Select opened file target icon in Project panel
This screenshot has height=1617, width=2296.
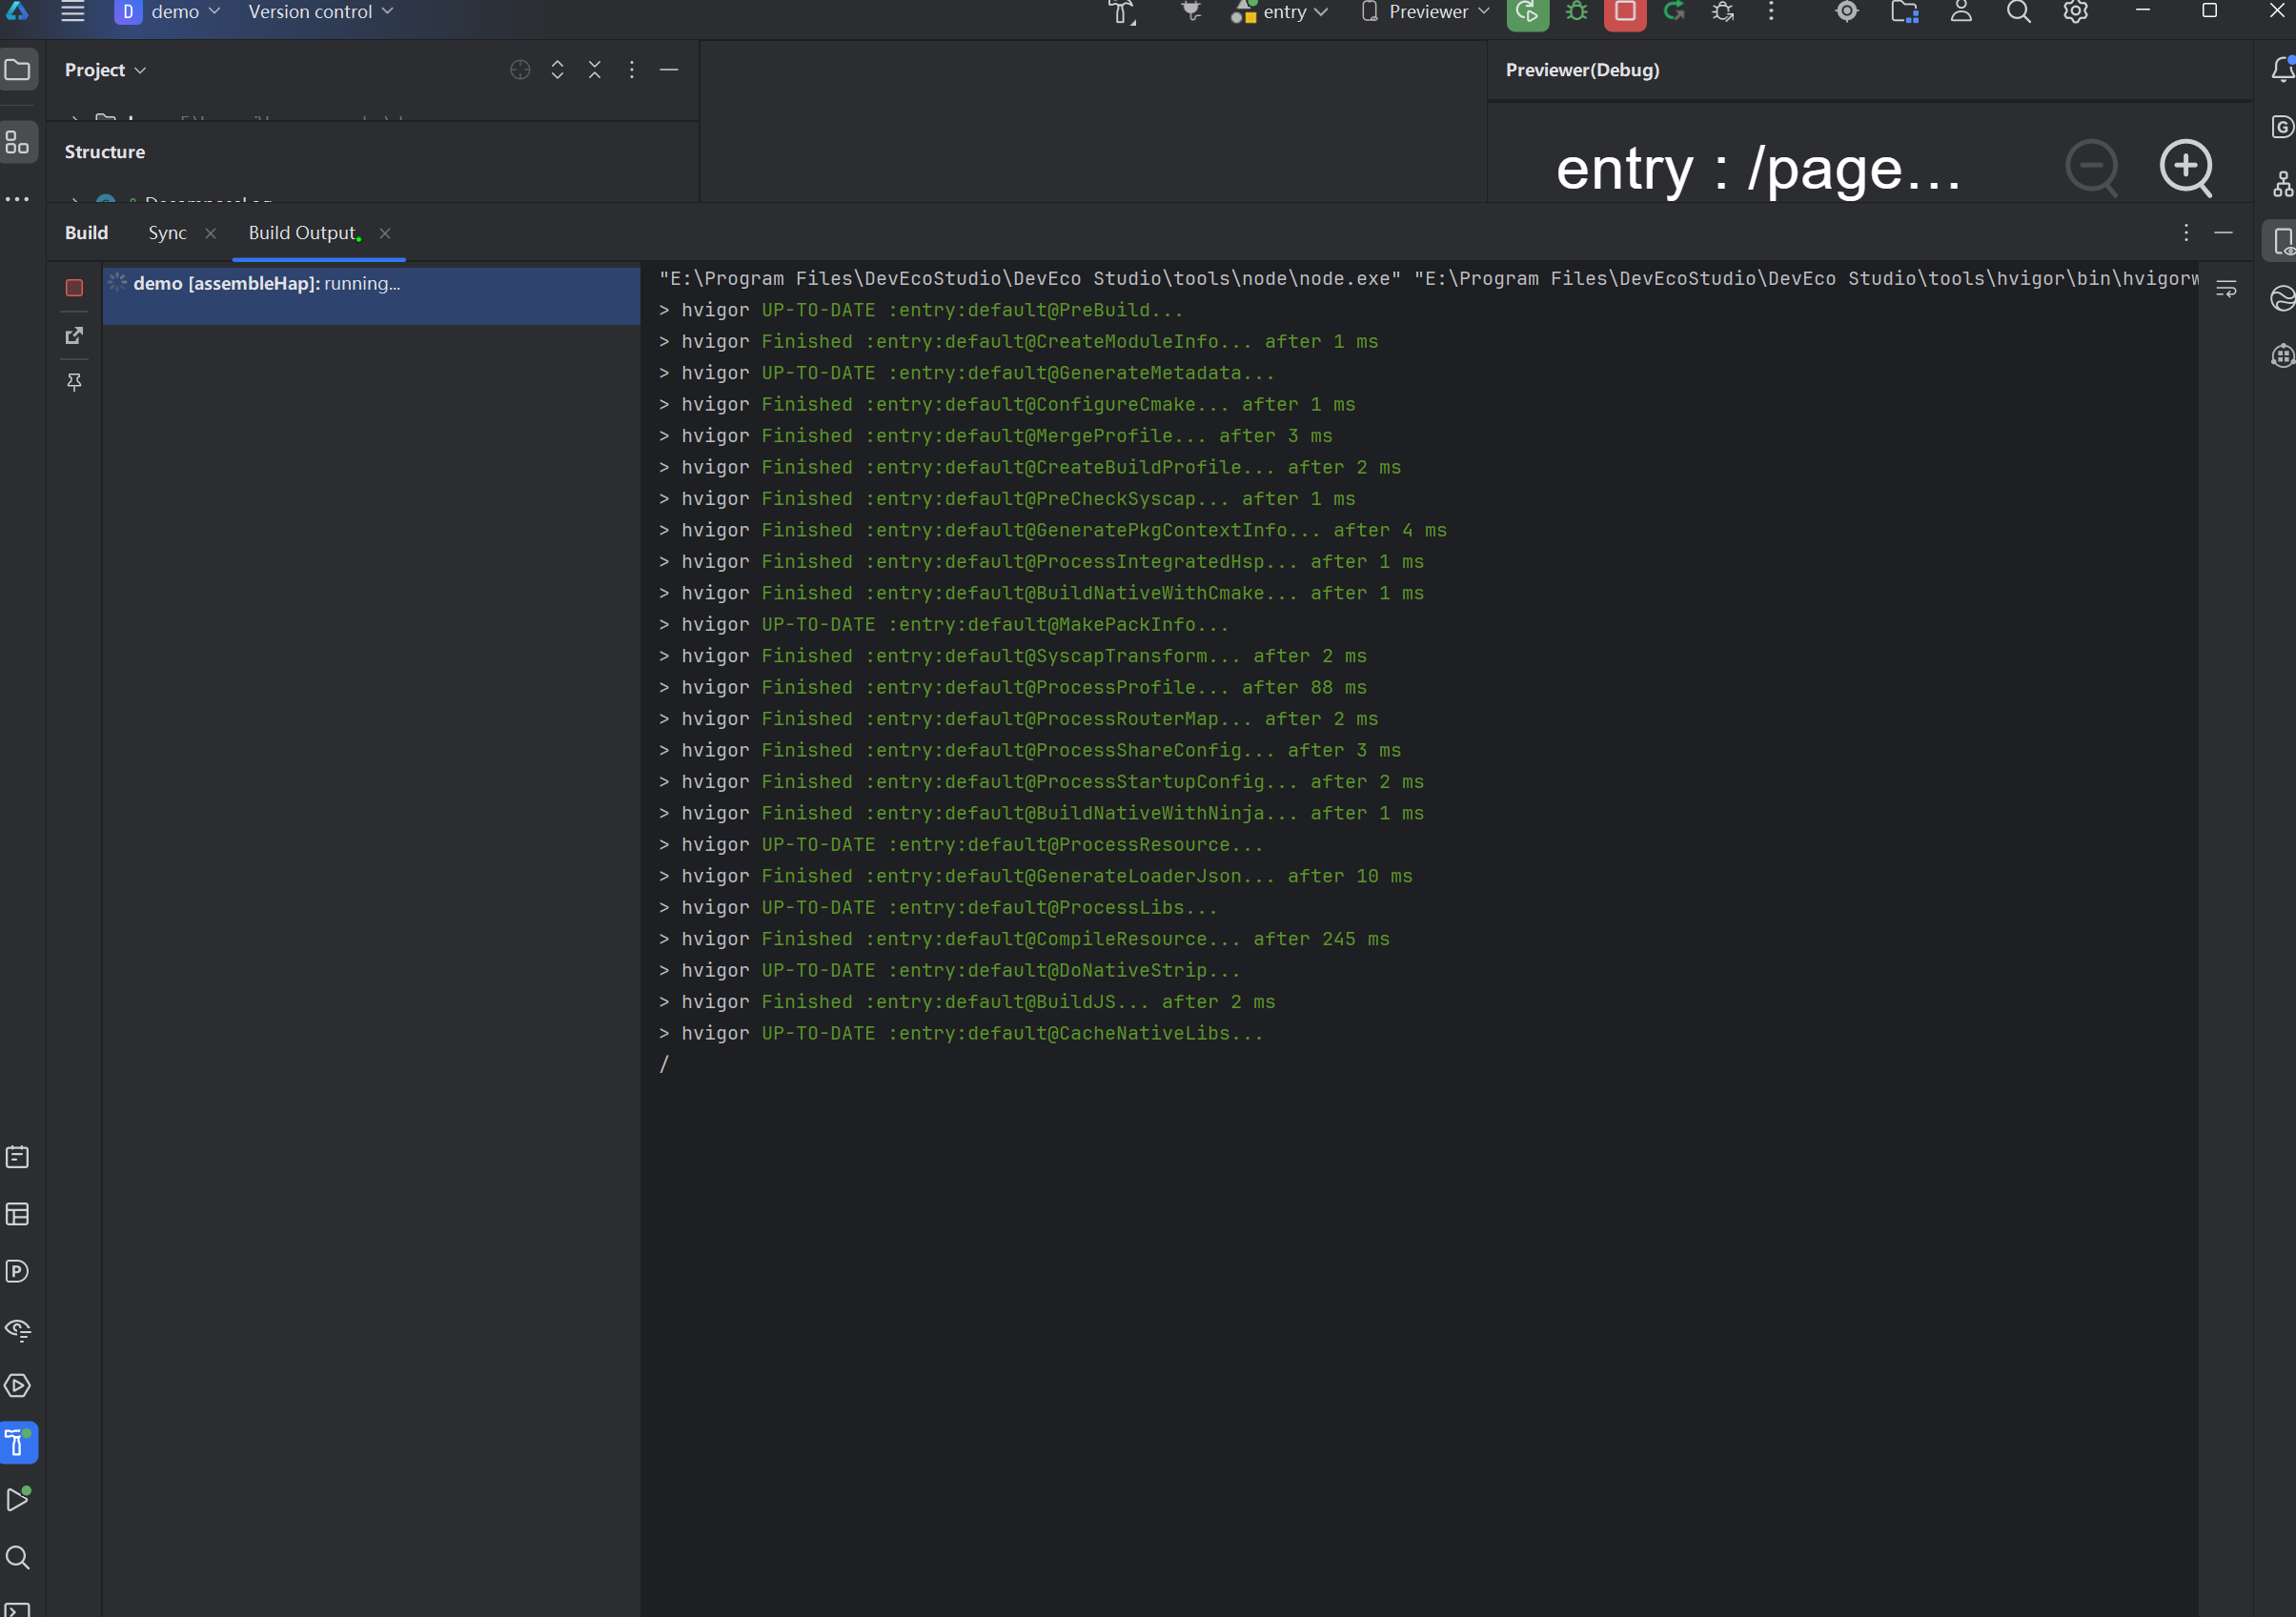pyautogui.click(x=520, y=70)
